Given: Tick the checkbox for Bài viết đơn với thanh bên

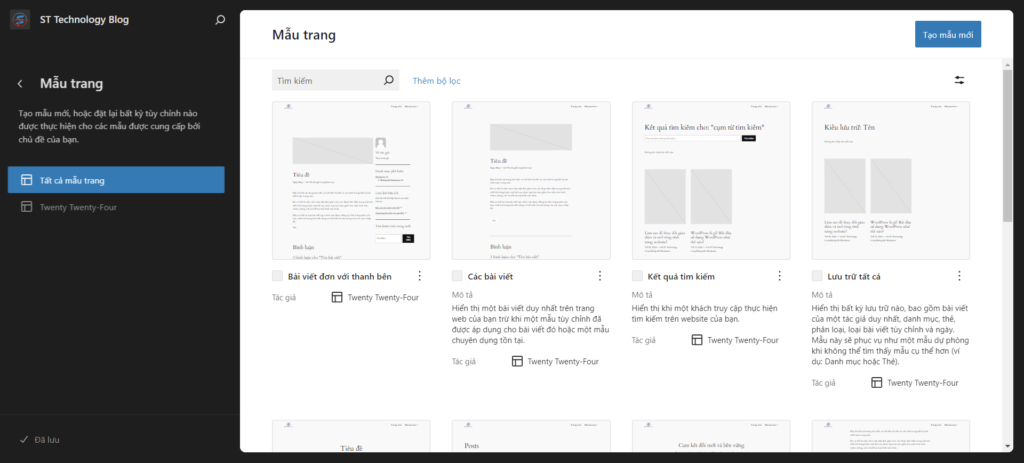Looking at the screenshot, I should pyautogui.click(x=278, y=276).
